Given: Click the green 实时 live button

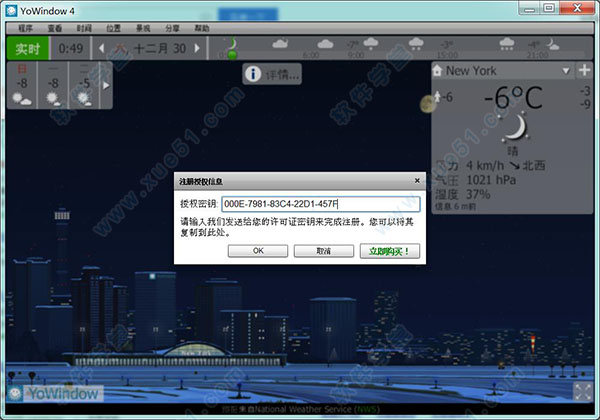Looking at the screenshot, I should 28,49.
